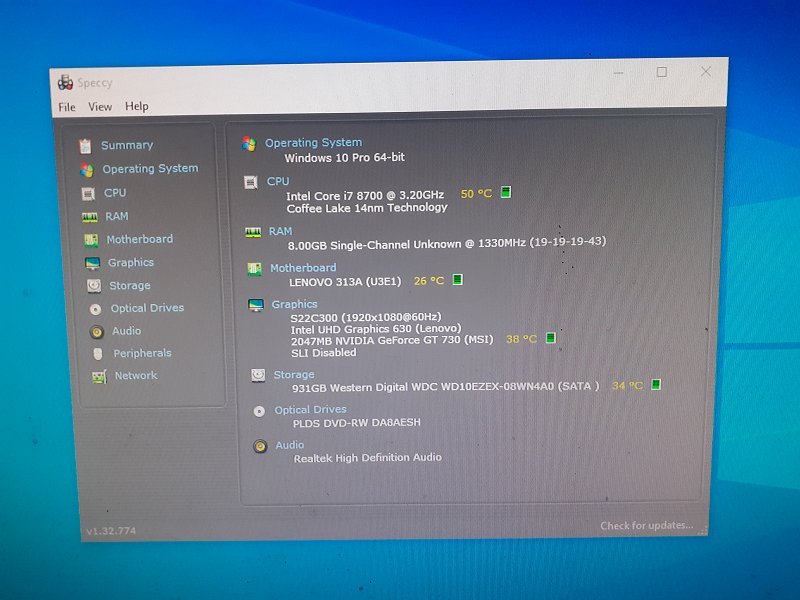Image resolution: width=800 pixels, height=600 pixels.
Task: Click the CPU chip sidebar icon
Action: 88,193
